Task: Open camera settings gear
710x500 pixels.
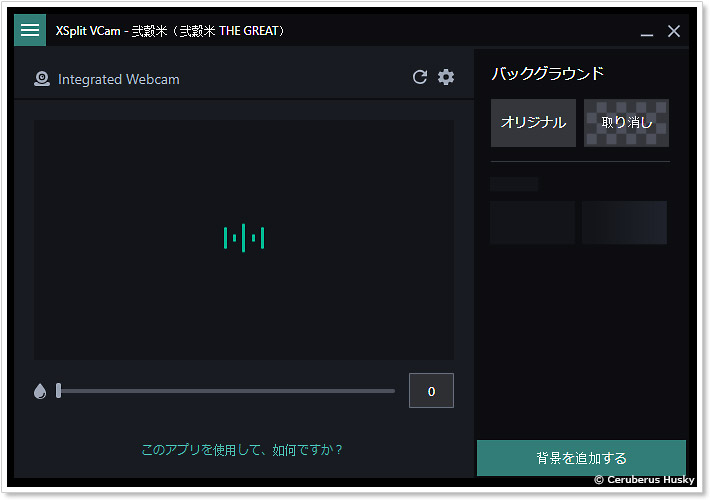Action: pos(446,77)
